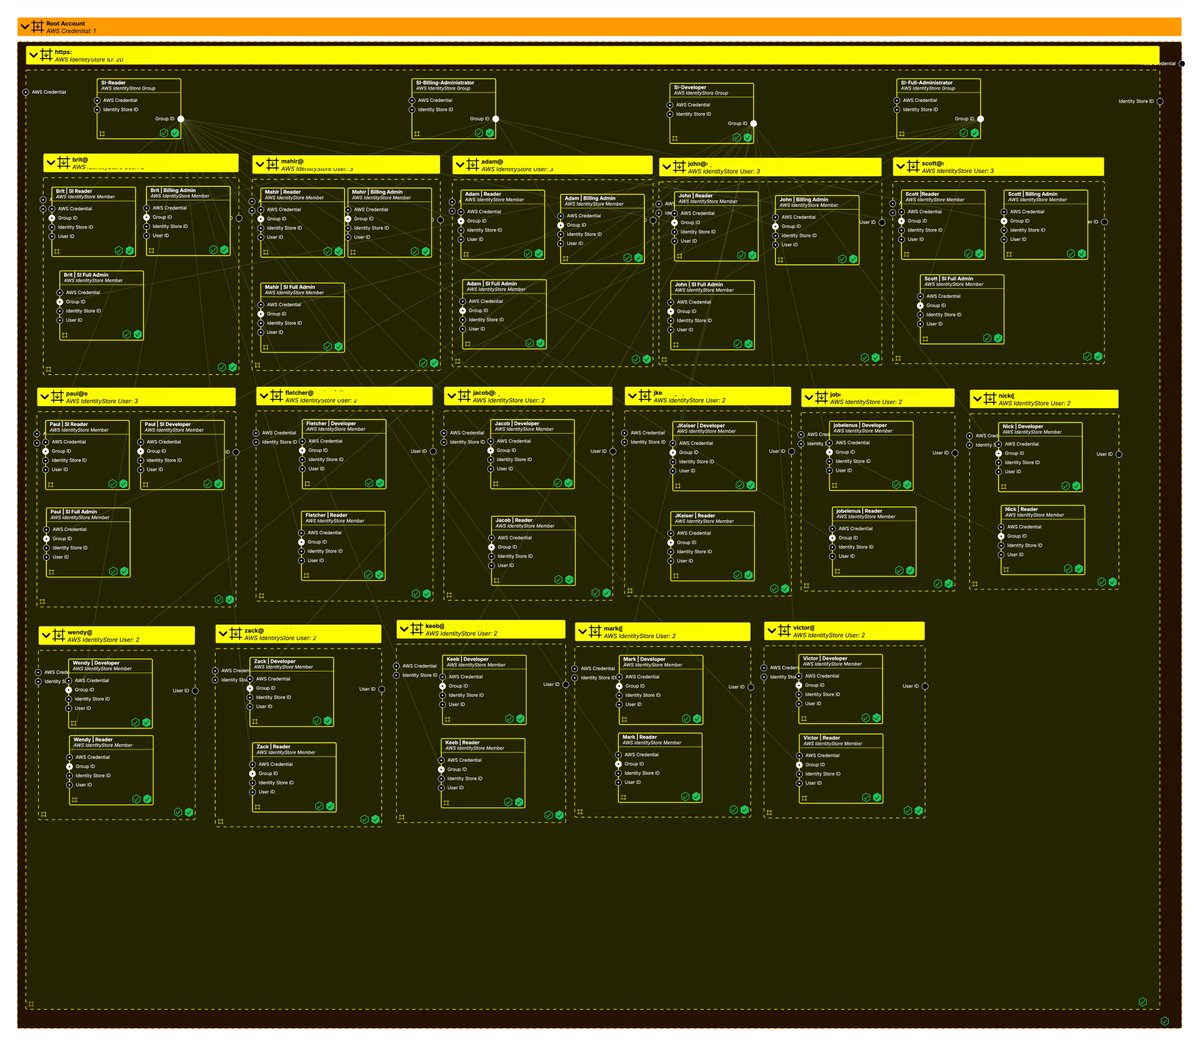The height and width of the screenshot is (1047, 1200).
Task: Click filled green check on Victor | Developer
Action: point(877,717)
